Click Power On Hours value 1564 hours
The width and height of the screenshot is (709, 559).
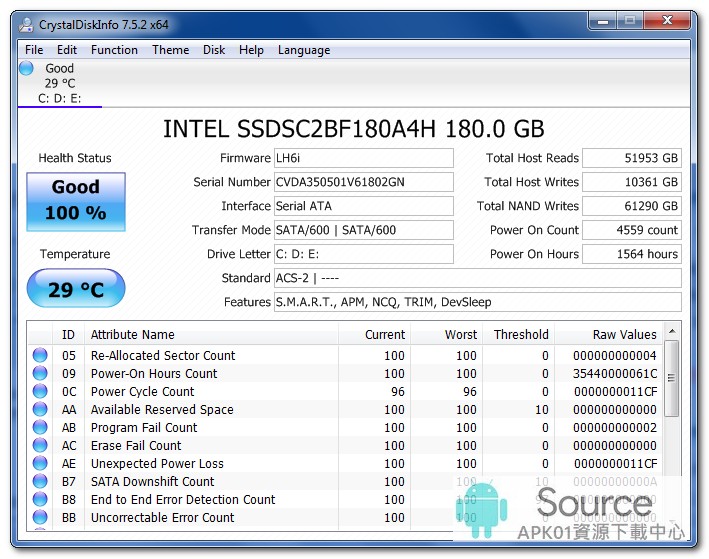[x=632, y=254]
